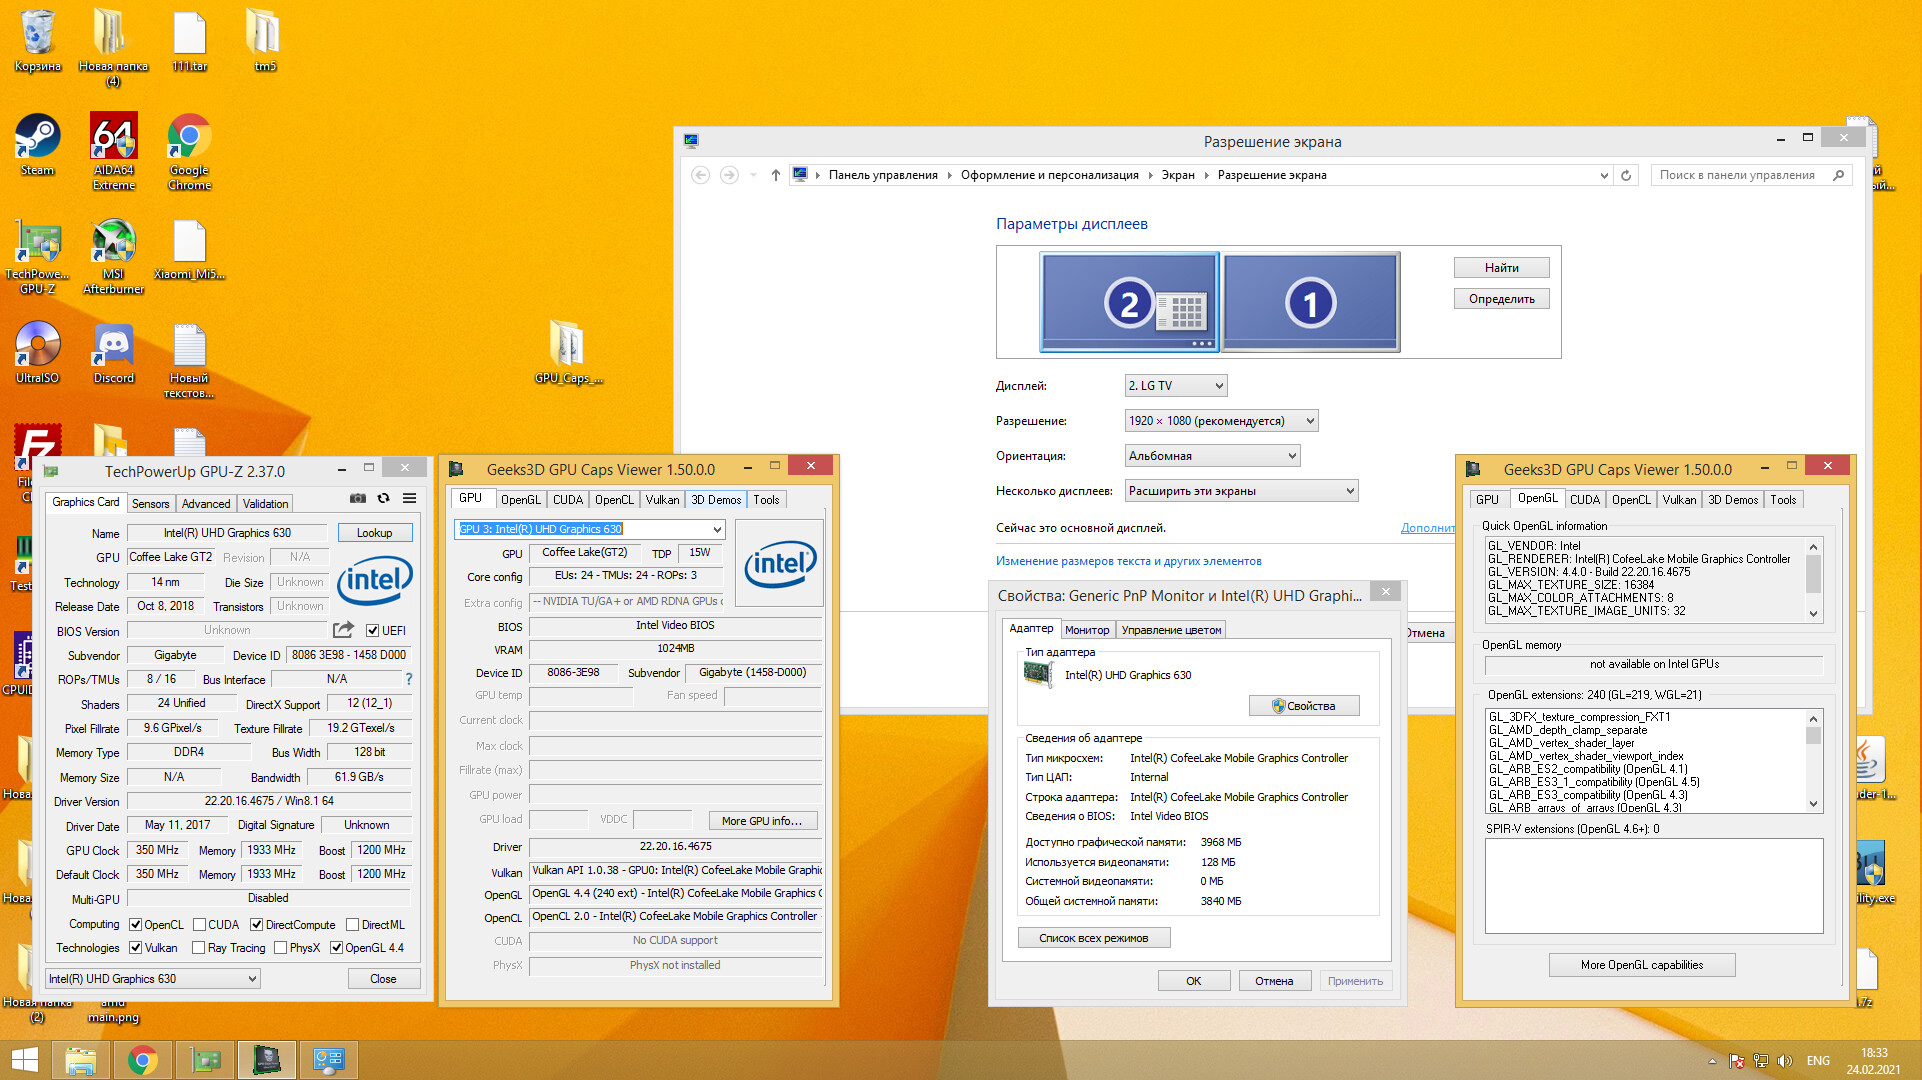Viewport: 1922px width, 1080px height.
Task: Toggle the DirectML checkbox
Action: [352, 925]
